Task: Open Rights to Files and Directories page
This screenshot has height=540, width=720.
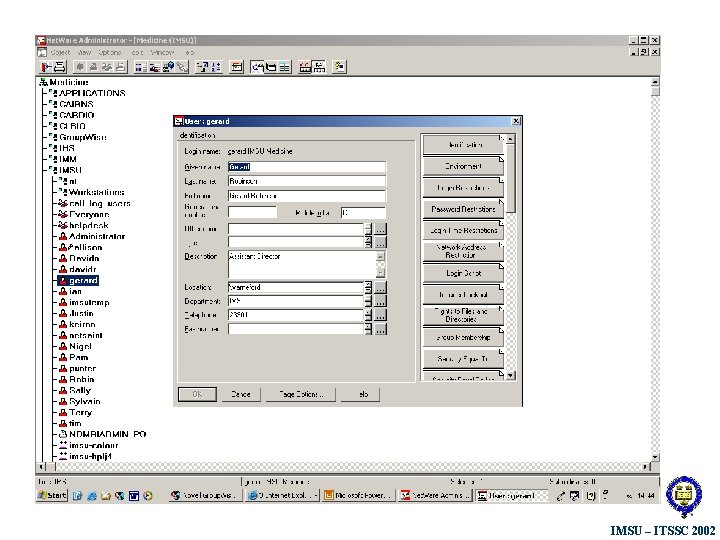Action: (x=463, y=315)
